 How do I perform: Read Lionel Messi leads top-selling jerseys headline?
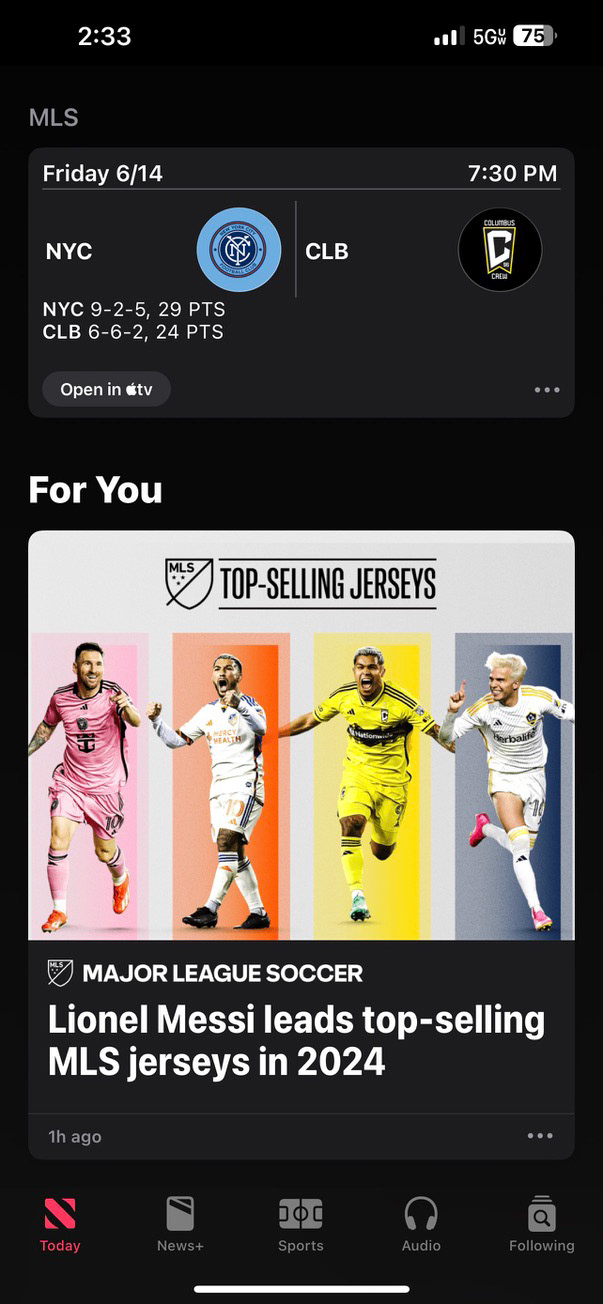(296, 1041)
